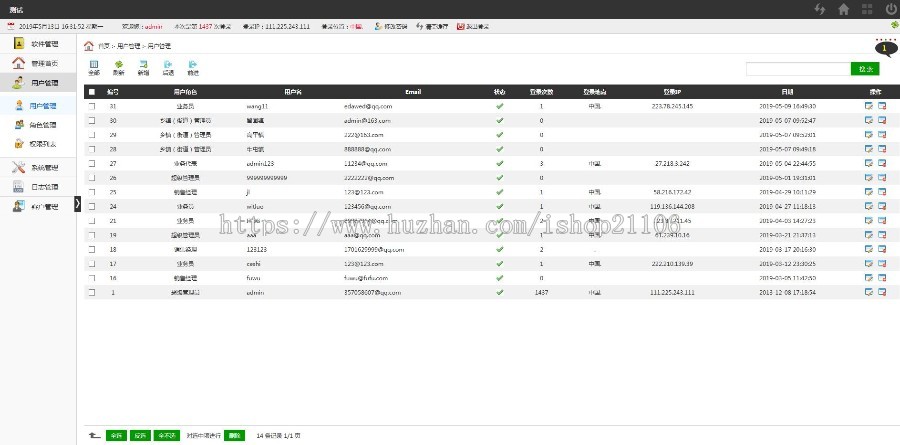Tick the checkbox for user ceshi
The height and width of the screenshot is (445, 900).
pos(92,264)
